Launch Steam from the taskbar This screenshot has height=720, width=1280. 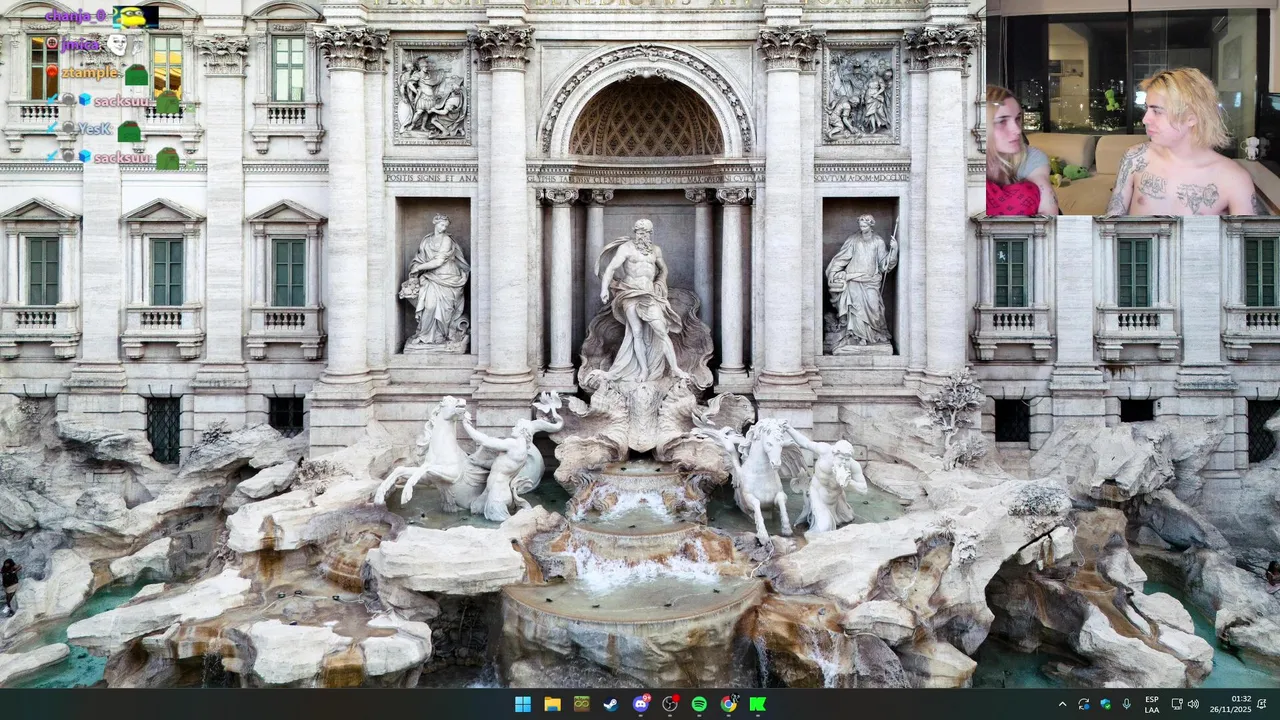tap(610, 704)
